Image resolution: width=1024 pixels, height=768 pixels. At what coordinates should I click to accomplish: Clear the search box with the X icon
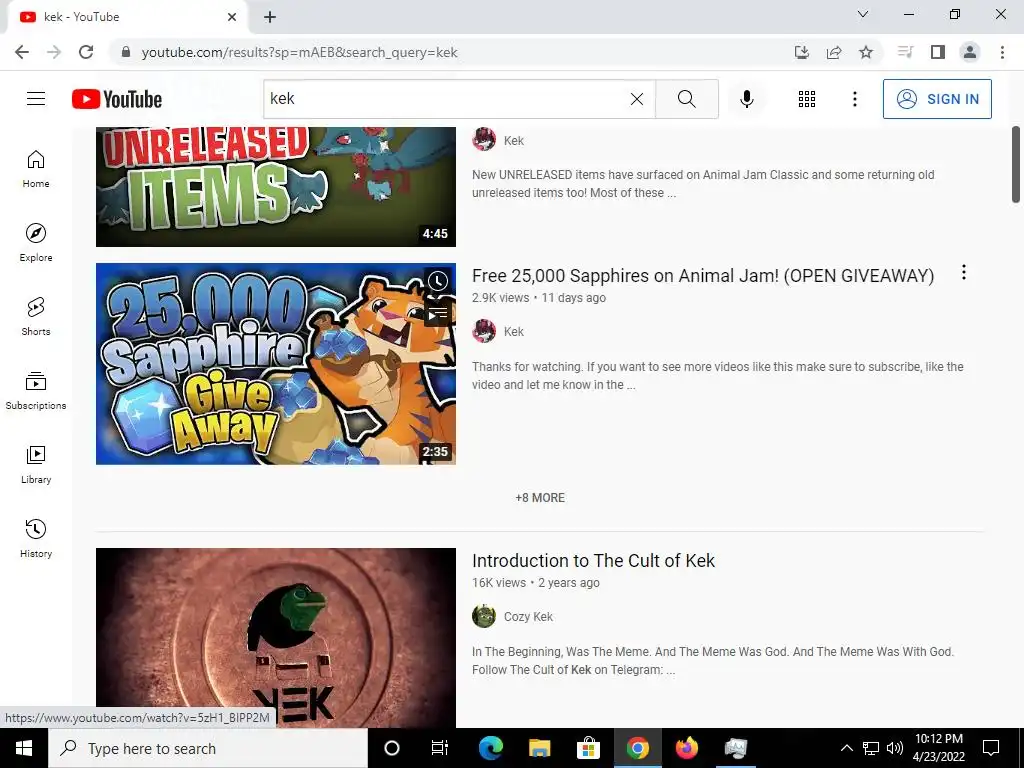coord(637,99)
